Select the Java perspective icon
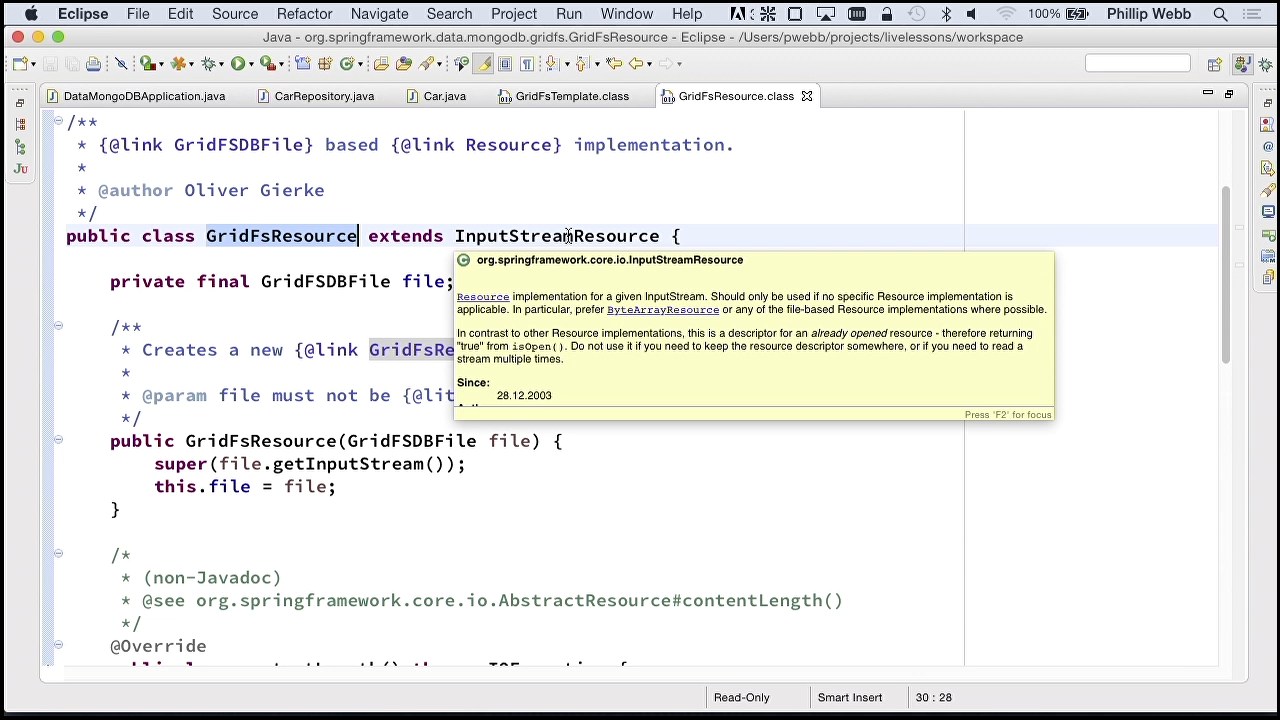 pyautogui.click(x=1242, y=64)
